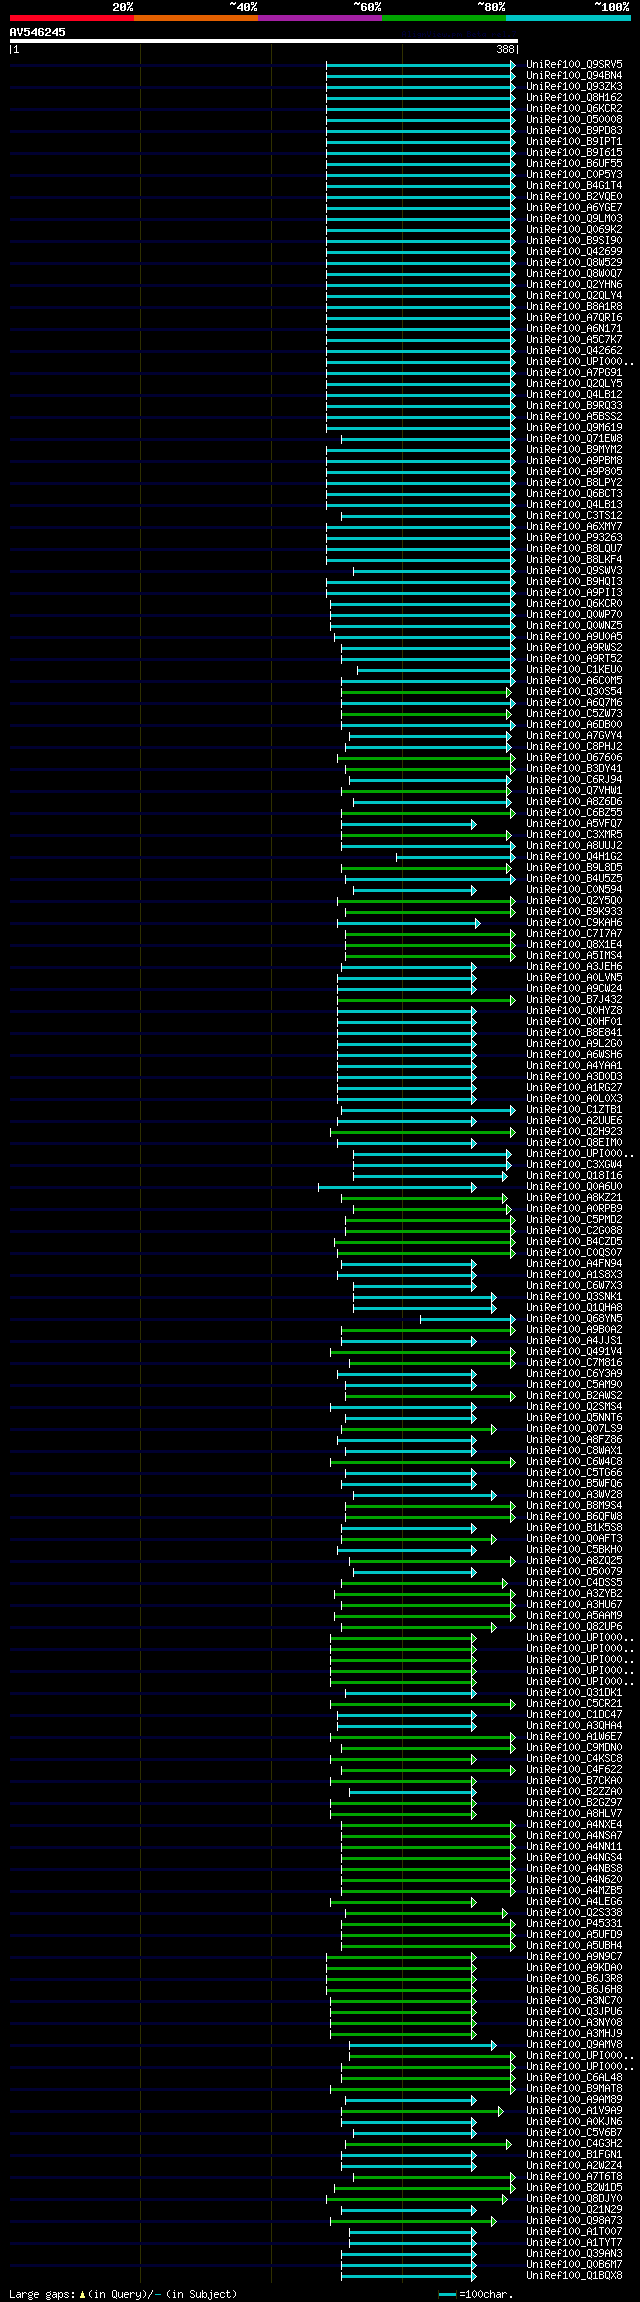Select the UniRef100_A7PG91 label
Image resolution: width=640 pixels, height=2302 pixels.
pos(574,372)
